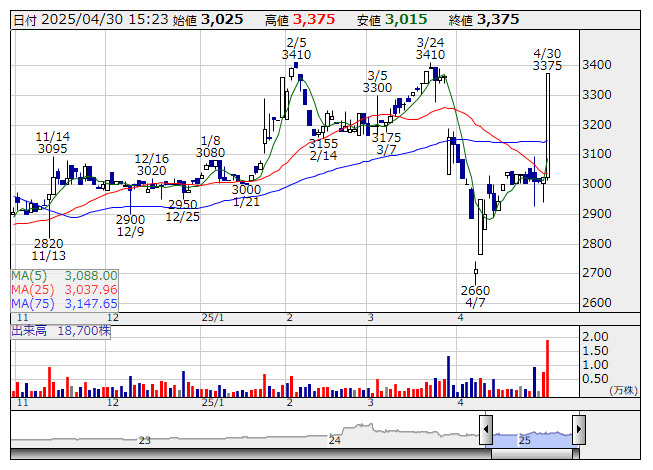
Task: Click the 高値 3,375 high value
Action: (x=300, y=20)
